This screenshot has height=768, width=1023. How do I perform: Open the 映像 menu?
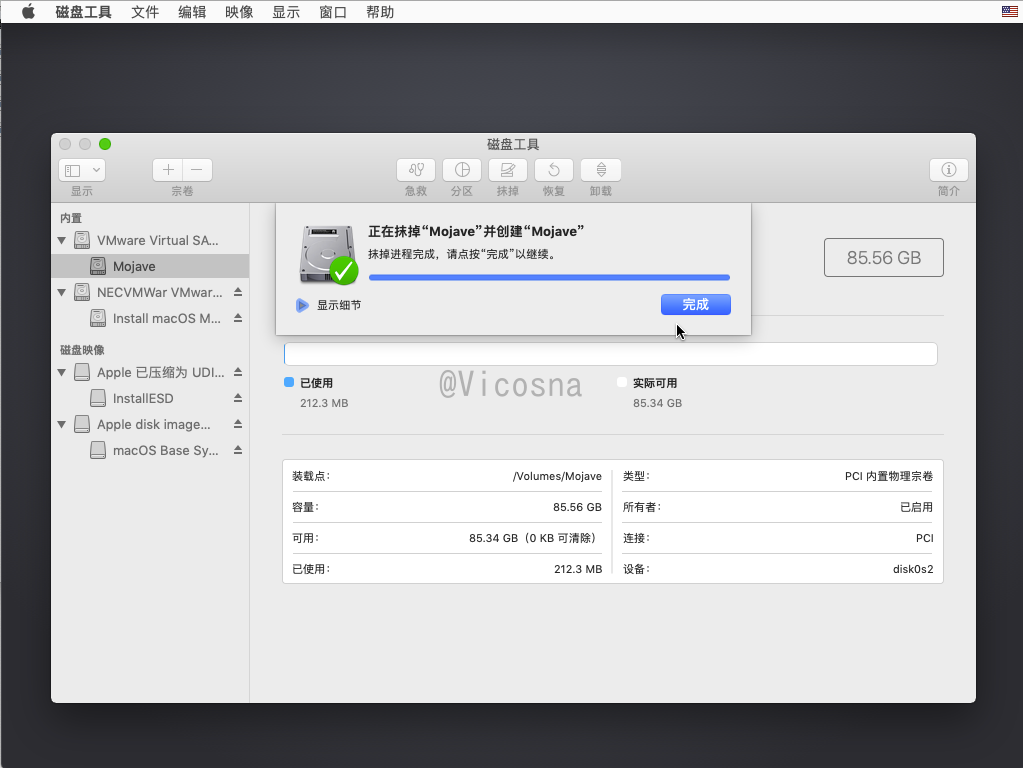239,12
